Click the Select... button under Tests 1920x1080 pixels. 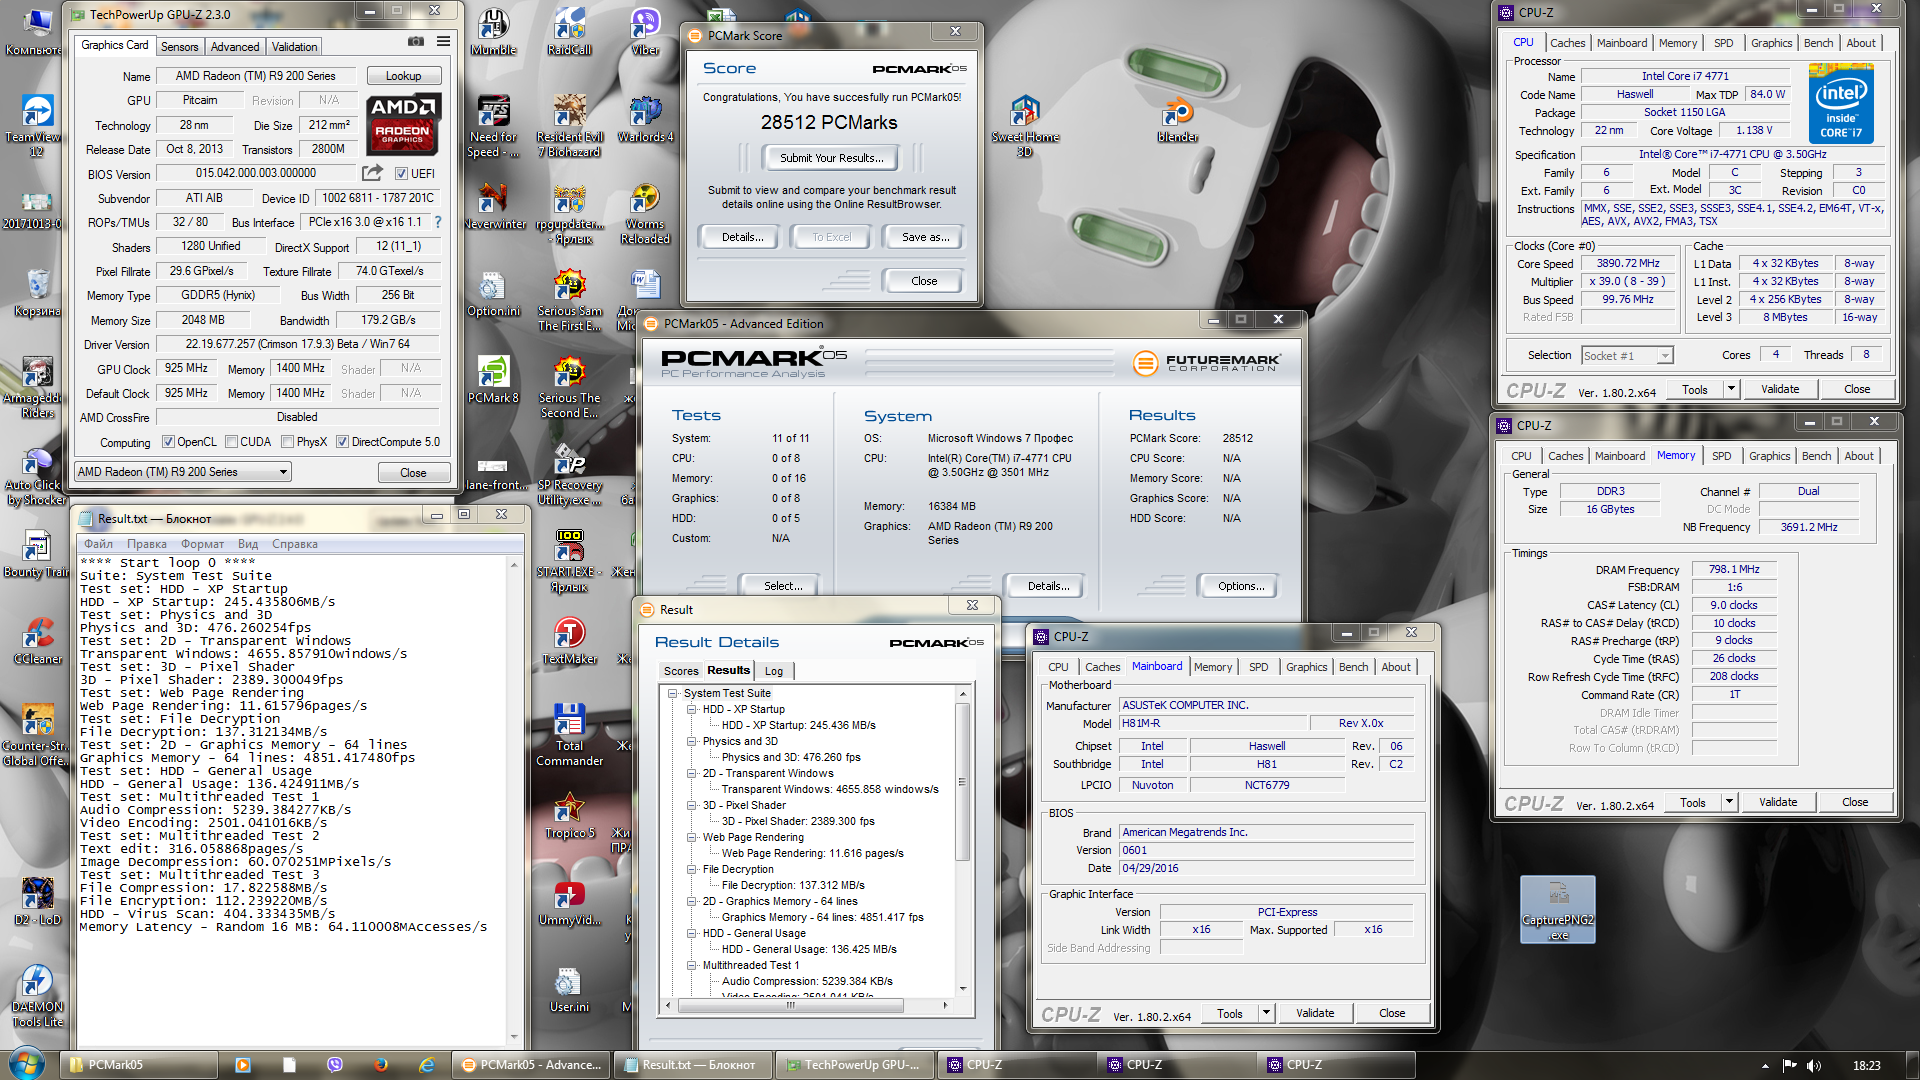point(782,586)
